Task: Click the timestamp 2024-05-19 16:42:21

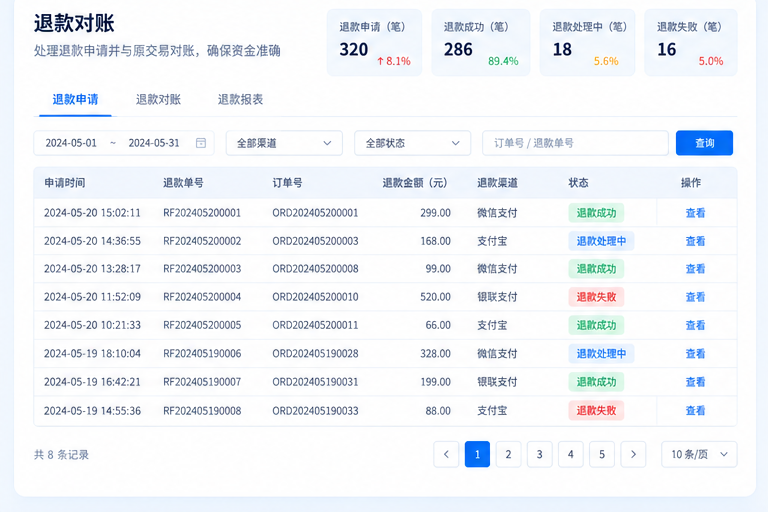Action: 92,382
